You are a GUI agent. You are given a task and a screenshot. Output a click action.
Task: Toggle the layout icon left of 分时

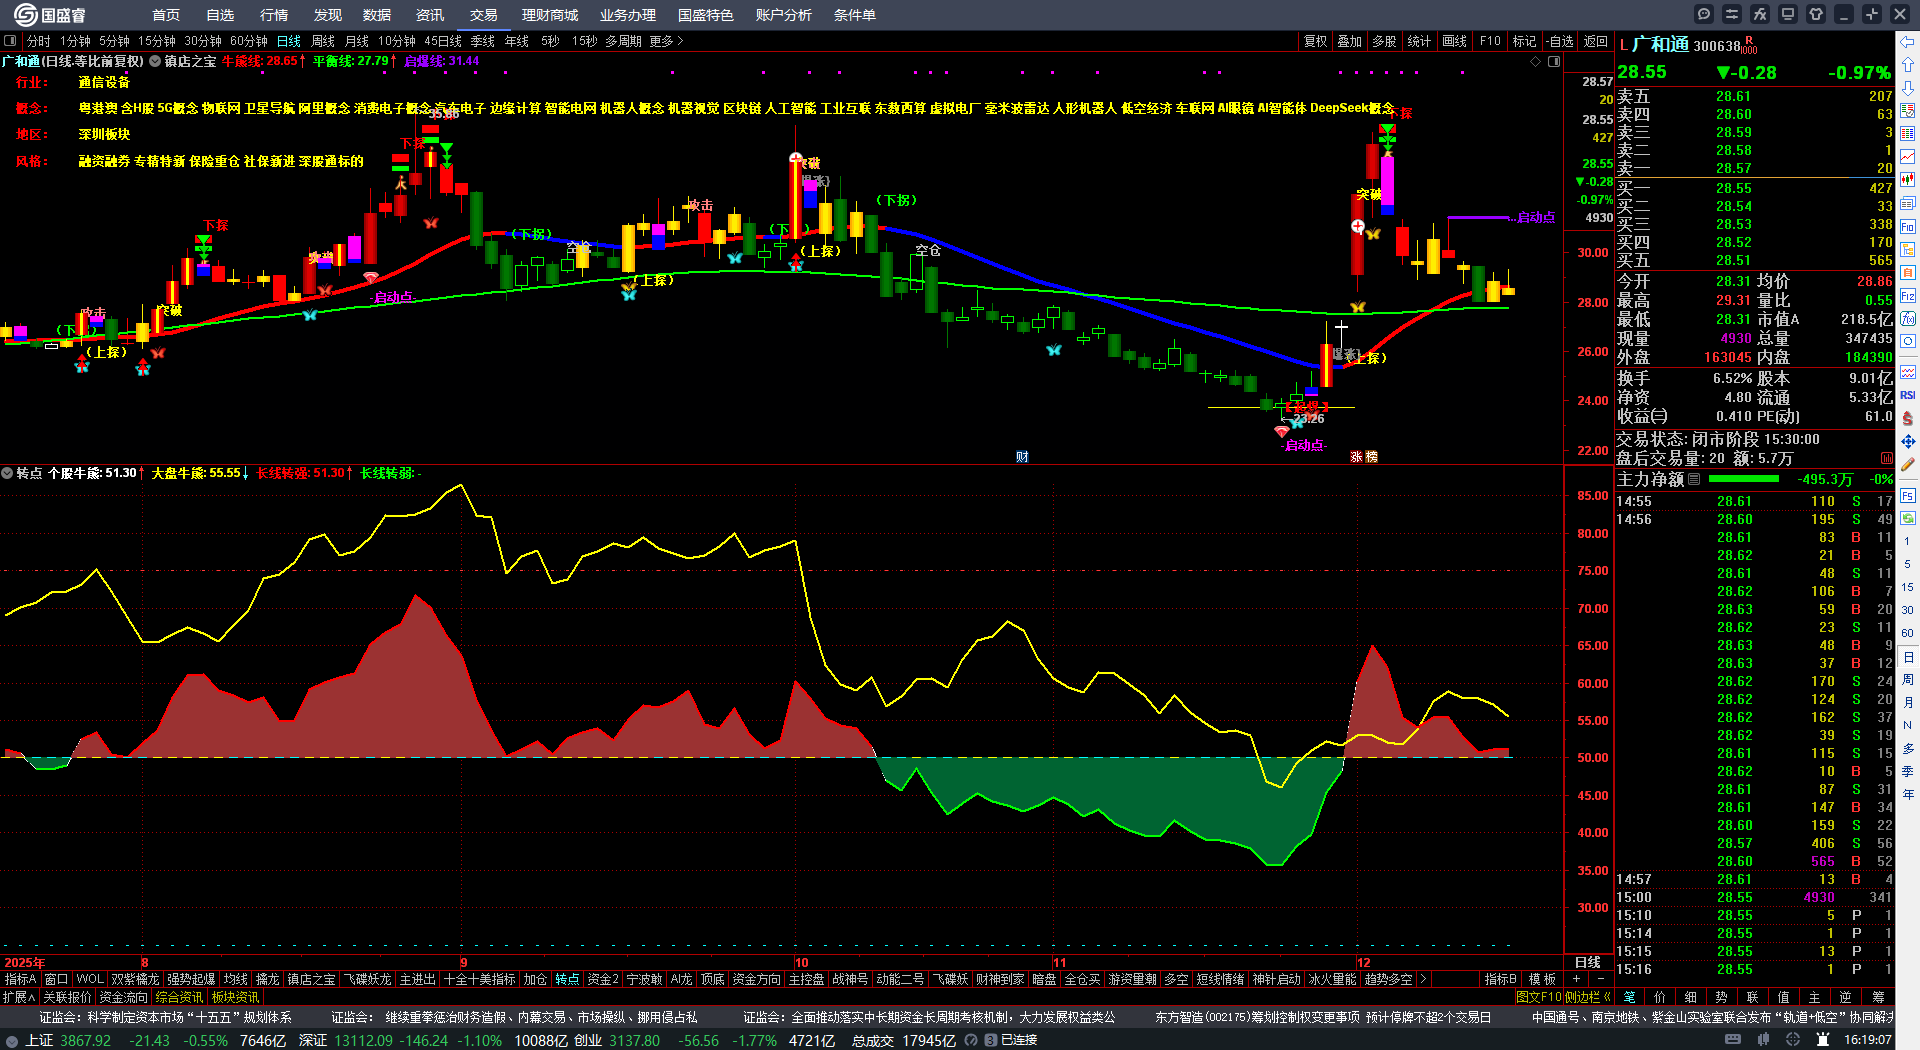11,41
